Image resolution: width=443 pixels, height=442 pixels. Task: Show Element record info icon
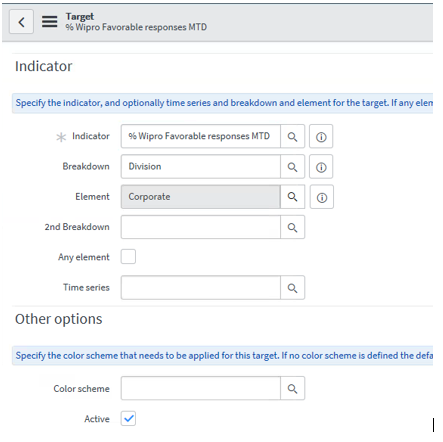click(x=322, y=197)
